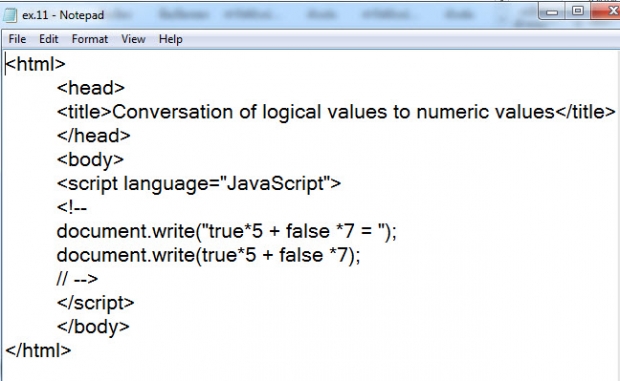620x381 pixels.
Task: Click on the <head> tag line
Action: point(91,88)
